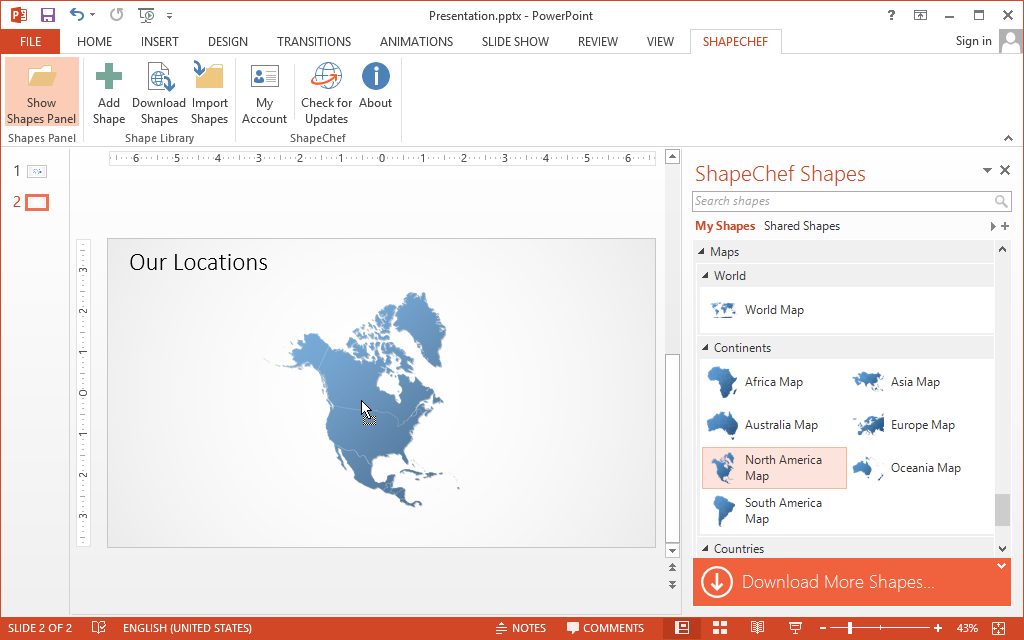Start Slide Show from status bar

[x=795, y=628]
